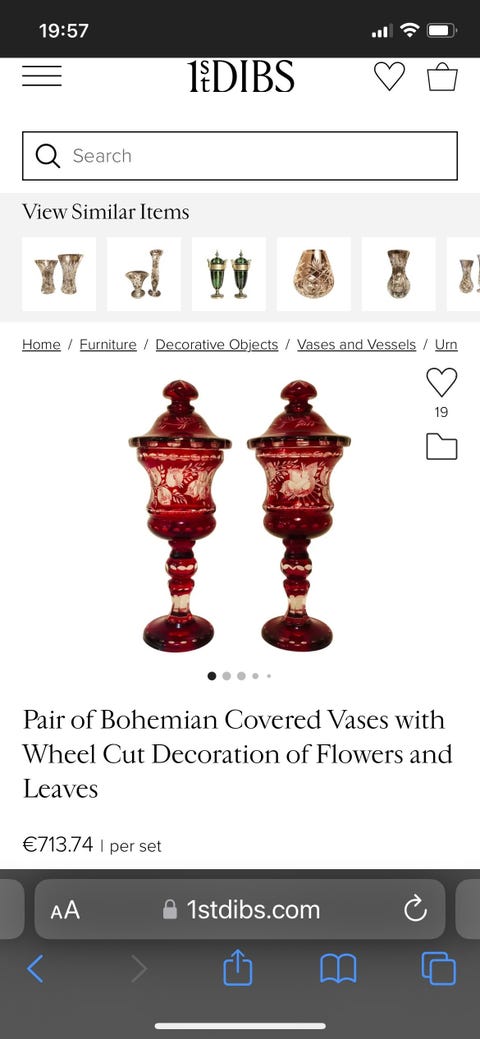Open AA reader text options

65,910
